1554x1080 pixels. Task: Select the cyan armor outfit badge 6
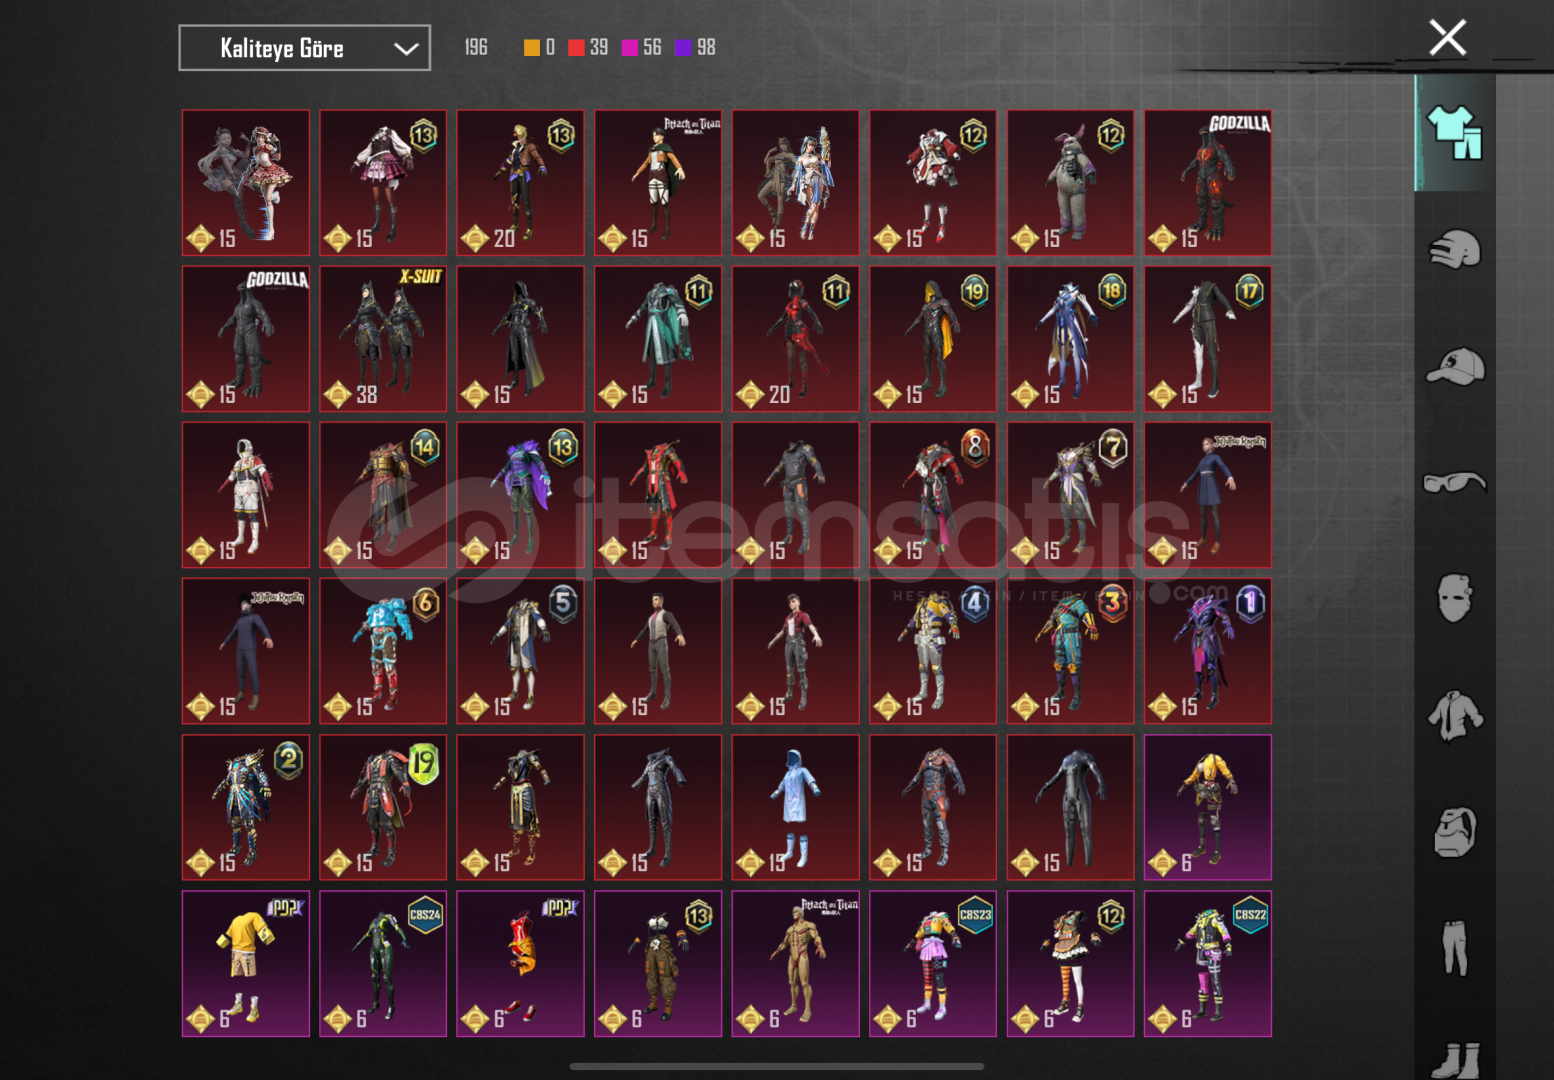[x=383, y=651]
